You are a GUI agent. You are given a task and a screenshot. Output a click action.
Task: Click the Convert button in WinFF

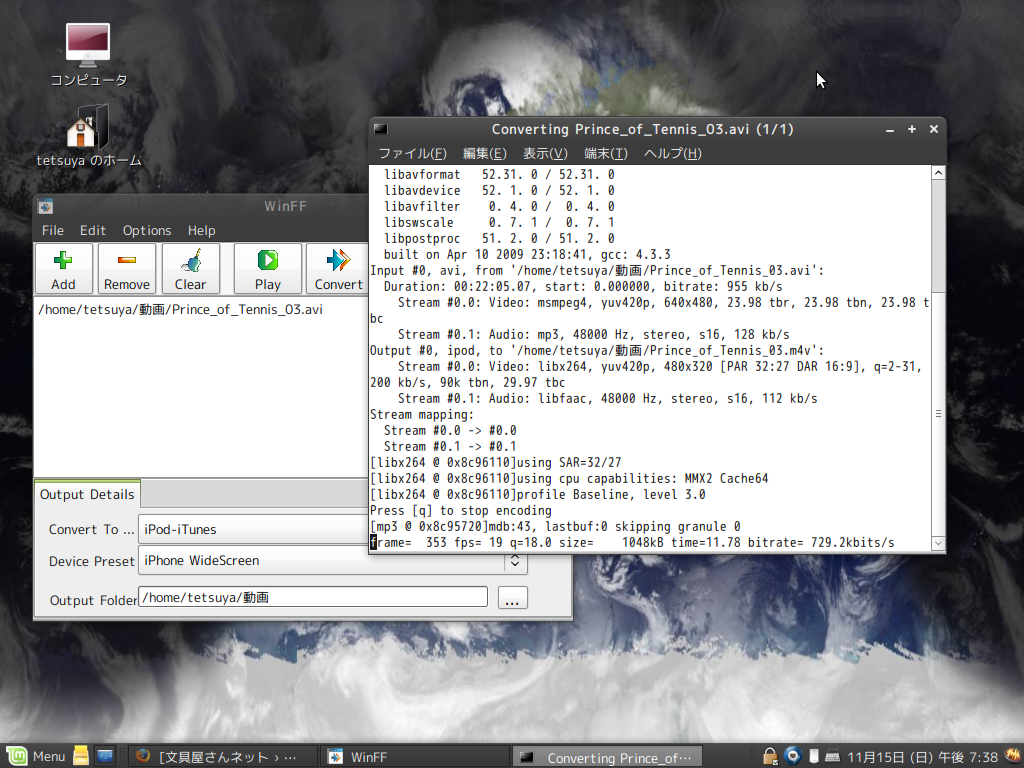[338, 269]
